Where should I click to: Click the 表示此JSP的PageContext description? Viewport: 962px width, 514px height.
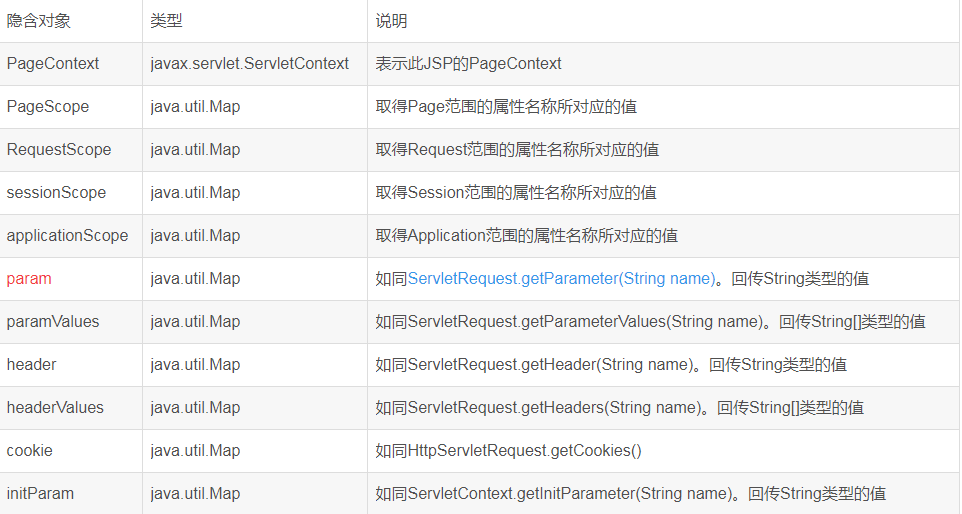(468, 64)
